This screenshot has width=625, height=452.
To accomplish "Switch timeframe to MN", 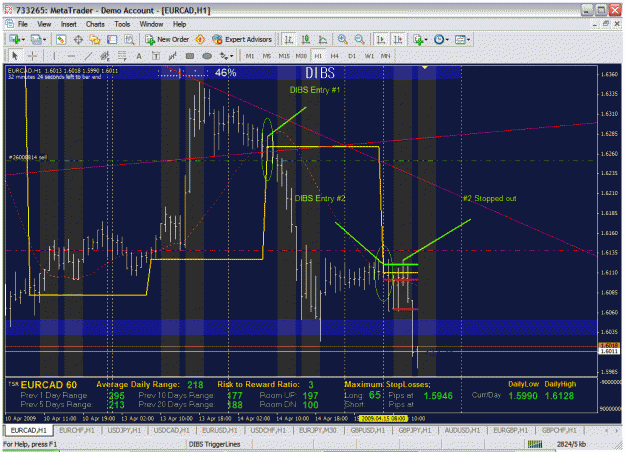I will click(x=385, y=56).
